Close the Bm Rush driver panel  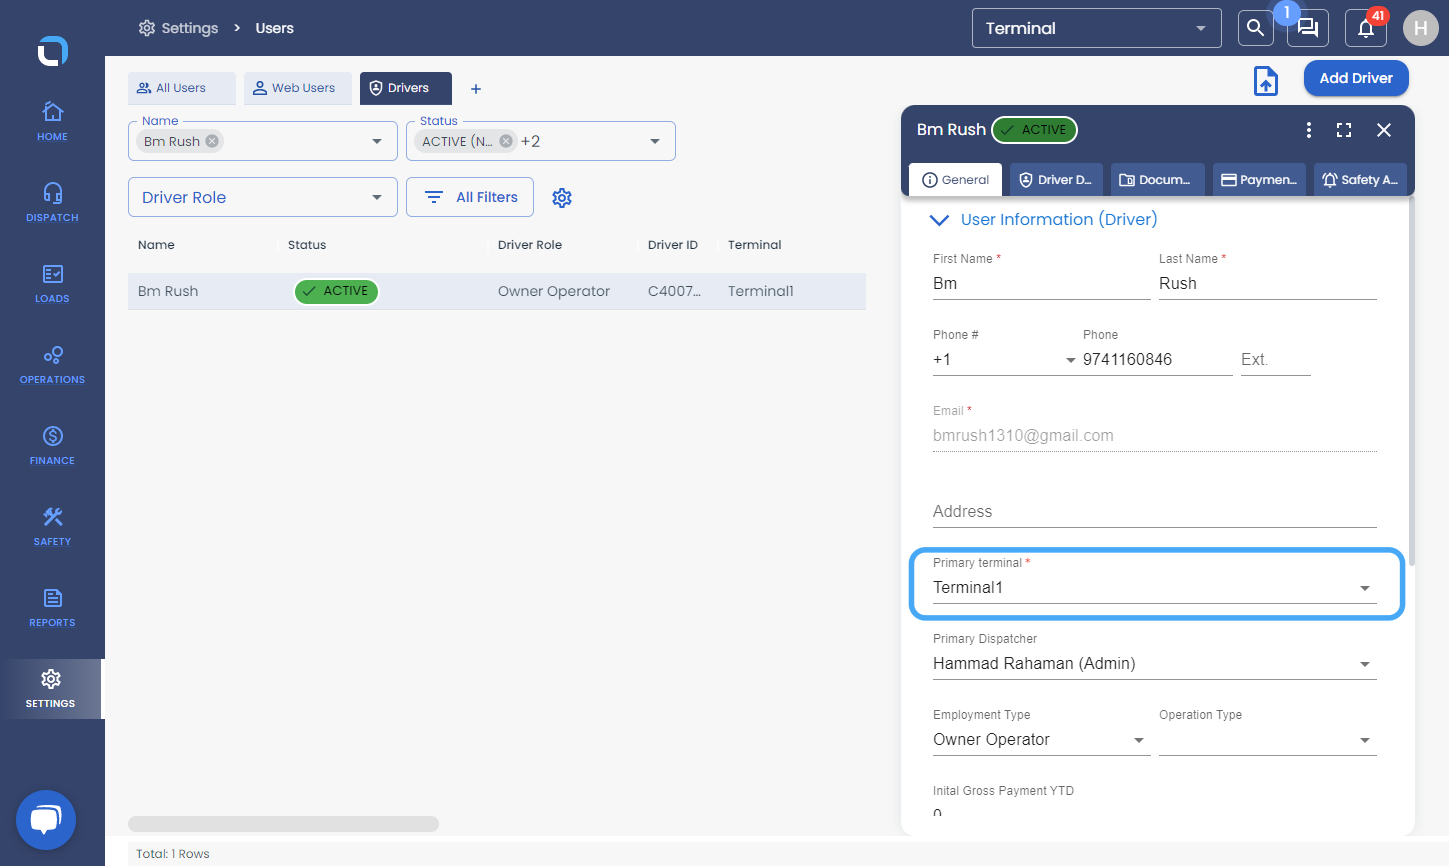tap(1384, 130)
